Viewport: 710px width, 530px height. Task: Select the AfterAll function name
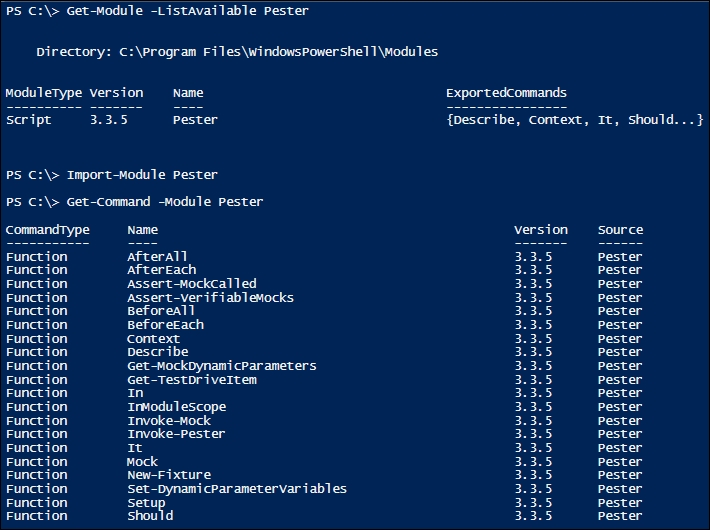pyautogui.click(x=157, y=256)
